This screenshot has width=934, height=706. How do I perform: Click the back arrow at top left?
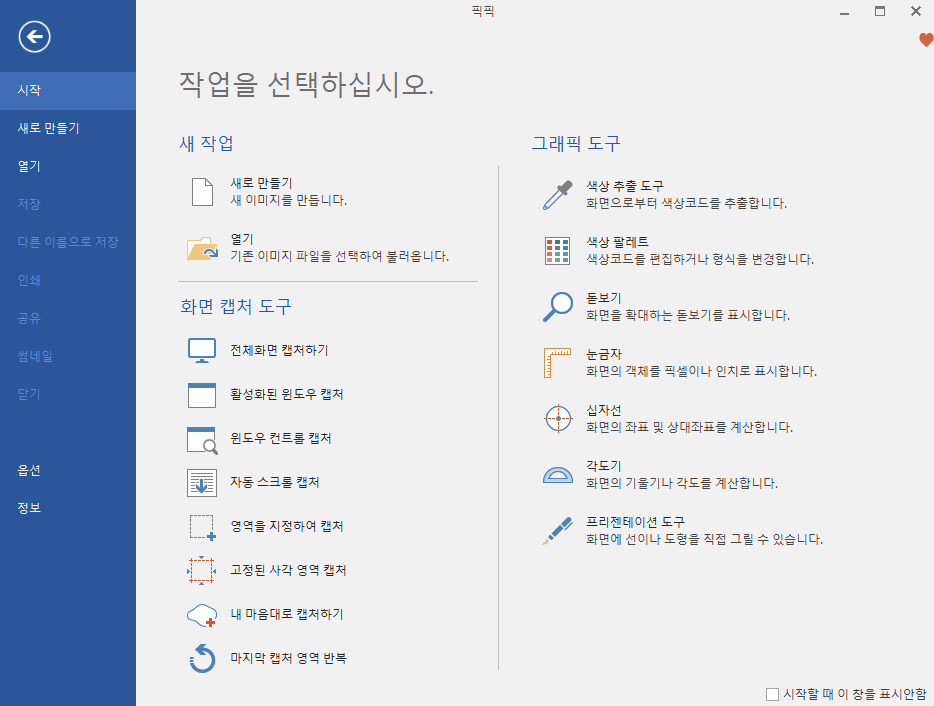pos(35,37)
